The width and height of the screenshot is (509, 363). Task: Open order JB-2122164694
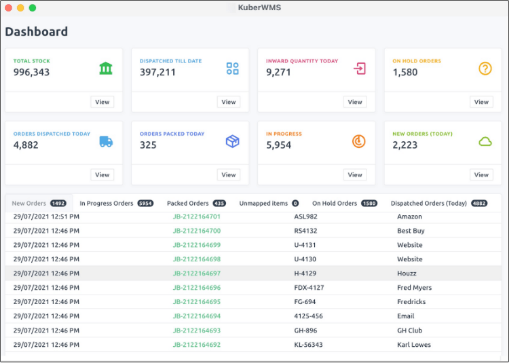point(197,316)
